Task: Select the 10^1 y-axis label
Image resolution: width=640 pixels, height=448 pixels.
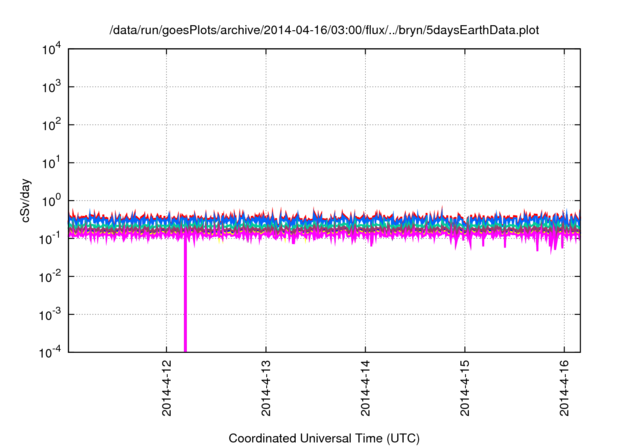Action: click(x=51, y=163)
